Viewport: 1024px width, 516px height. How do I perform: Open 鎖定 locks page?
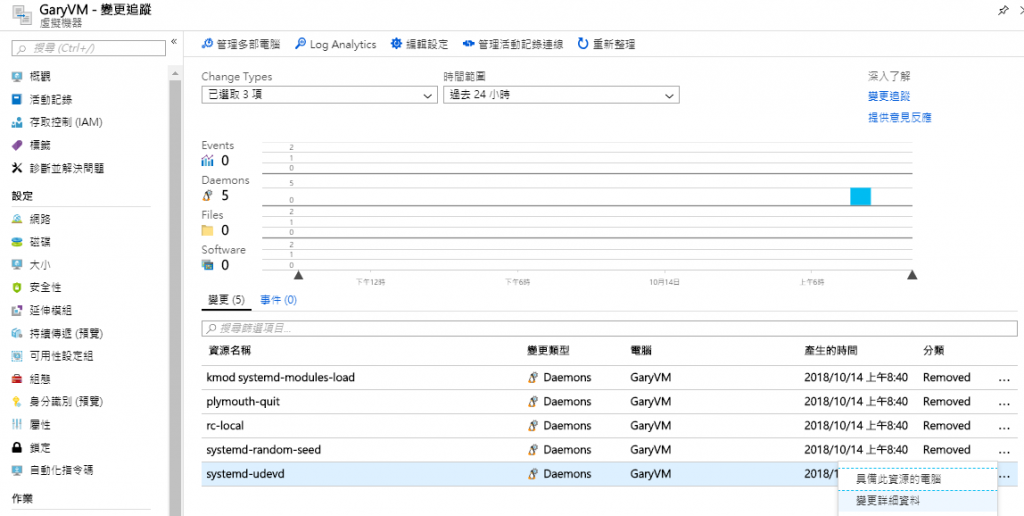[x=40, y=447]
